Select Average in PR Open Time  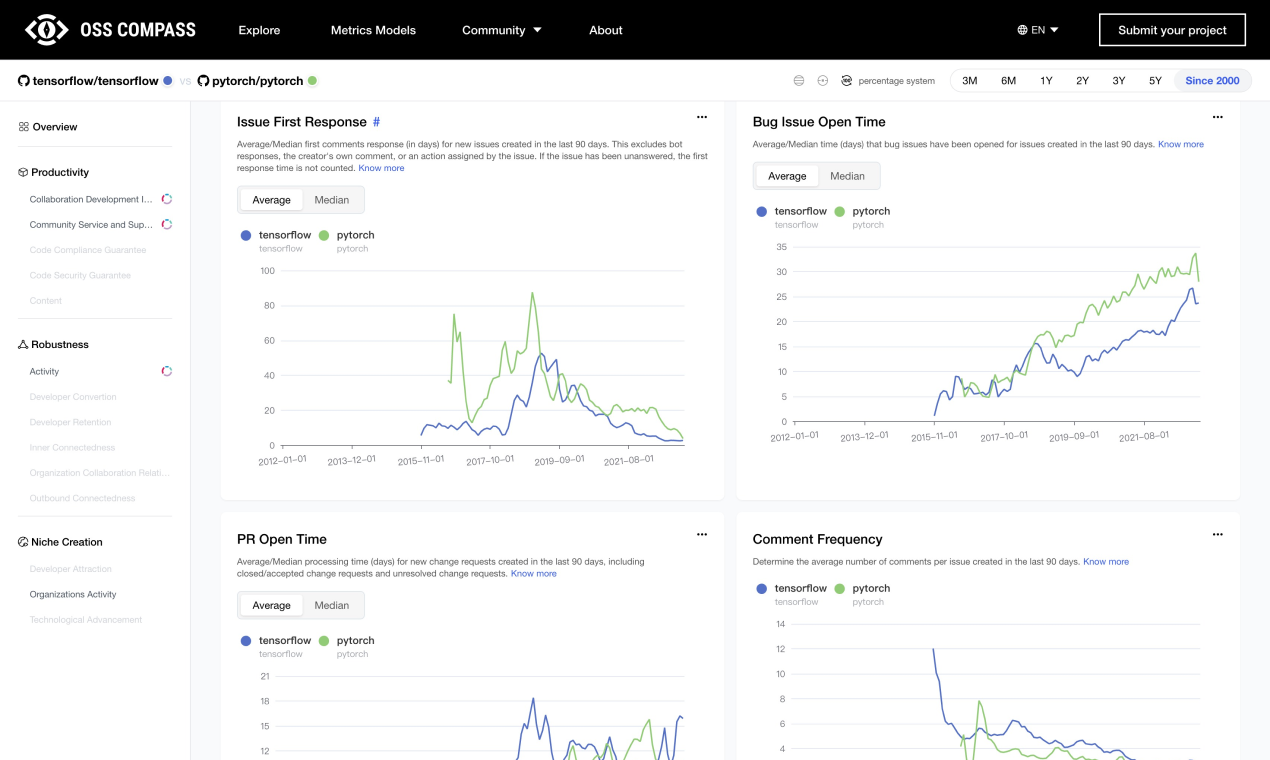(x=271, y=605)
